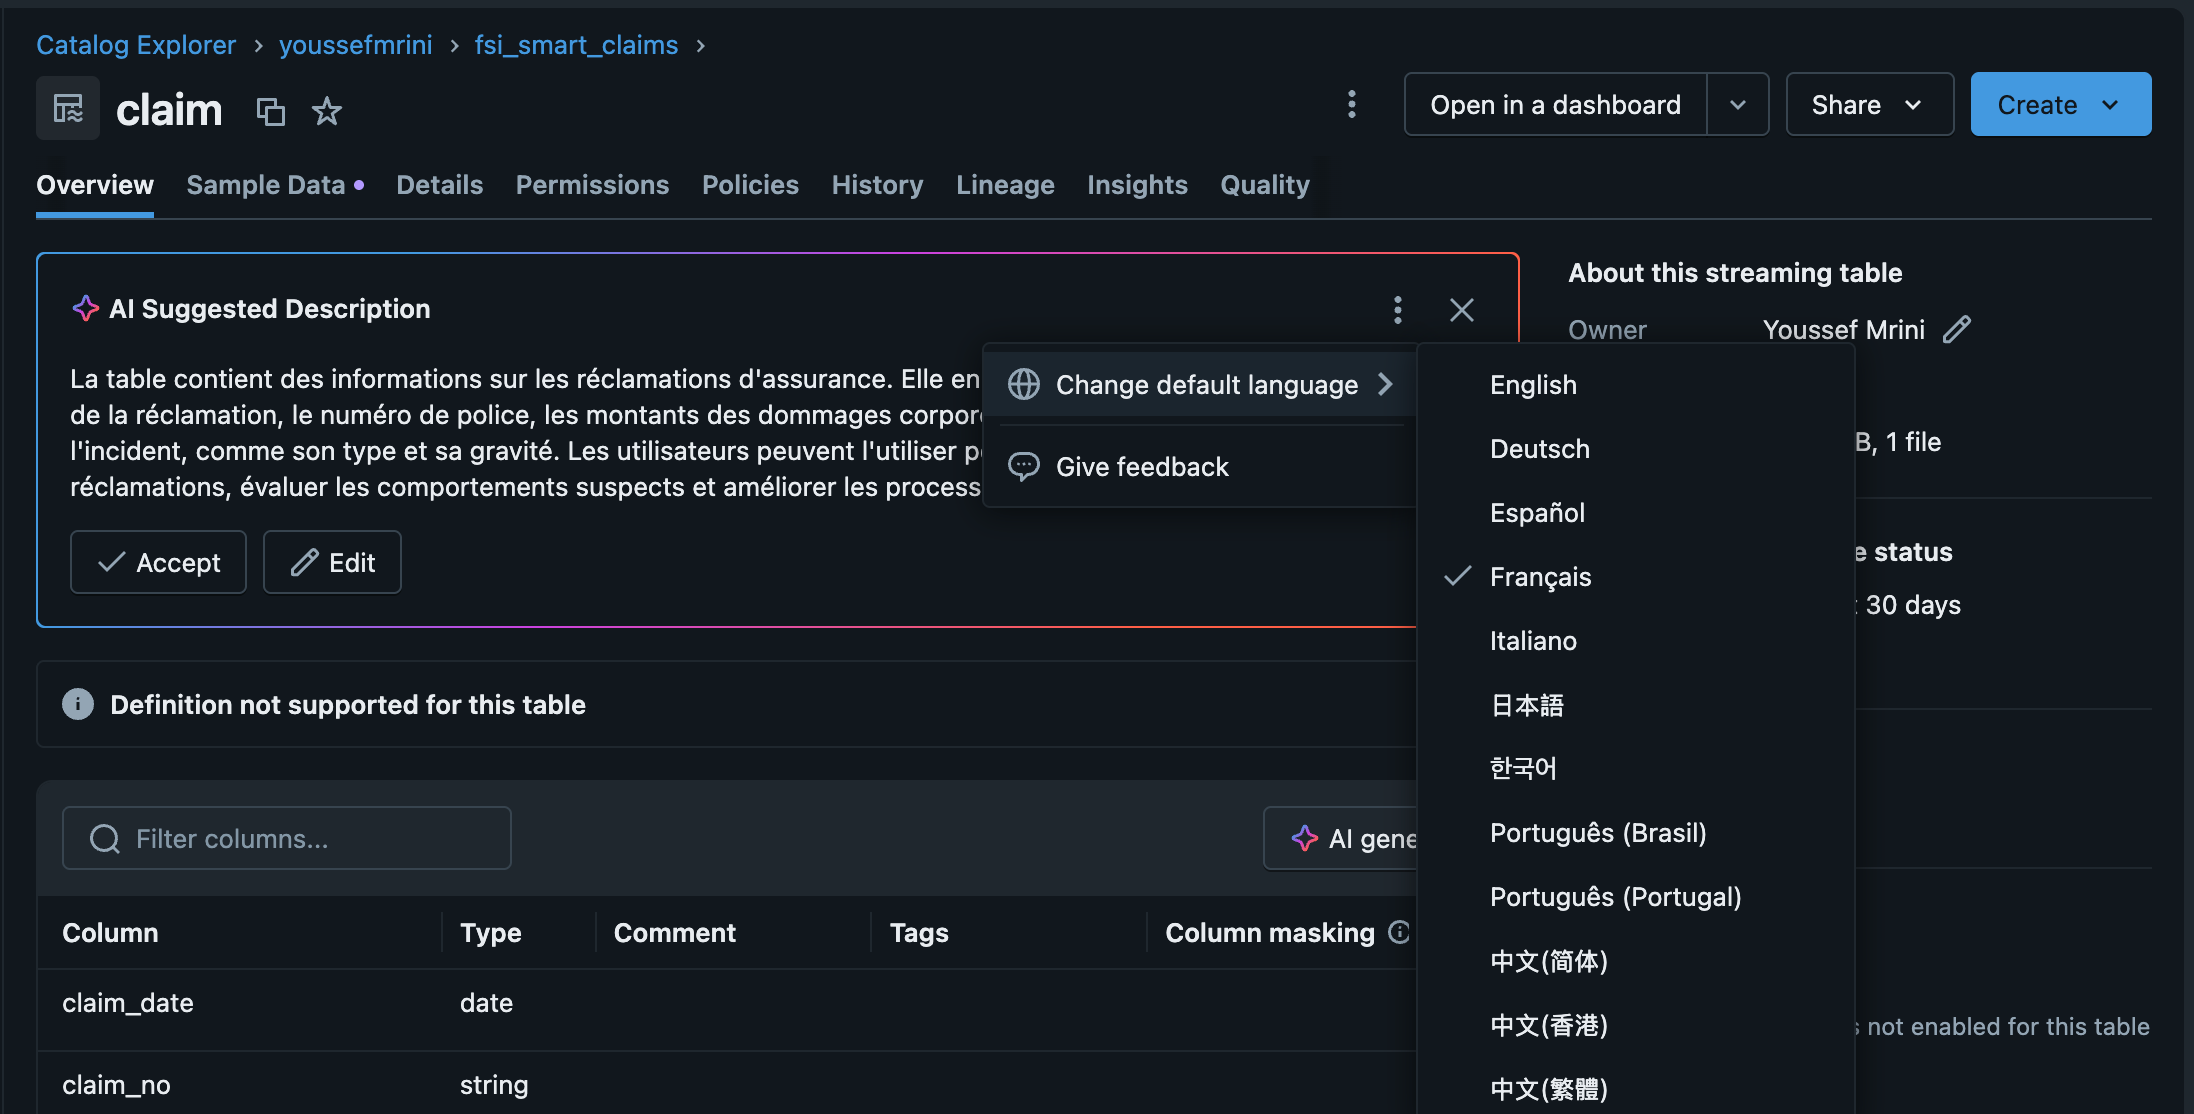Click the Comment column header
Image resolution: width=2194 pixels, height=1114 pixels.
click(675, 933)
